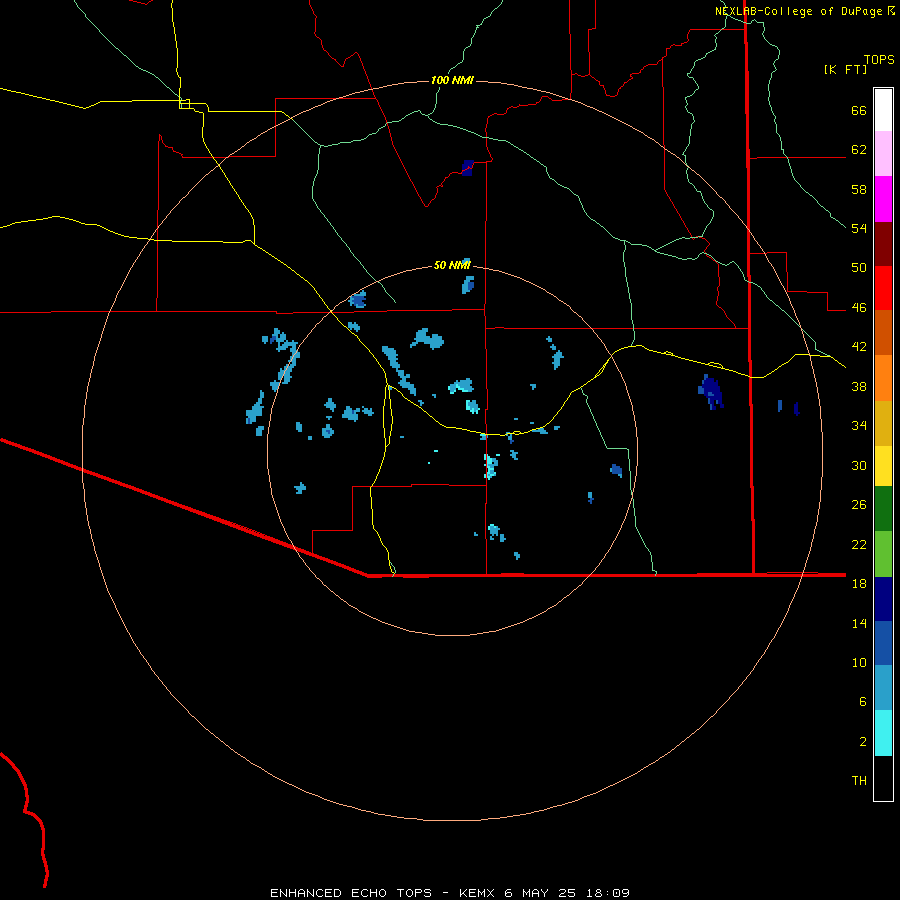Select the magenta legend swatch
900x900 pixels.
[883, 199]
